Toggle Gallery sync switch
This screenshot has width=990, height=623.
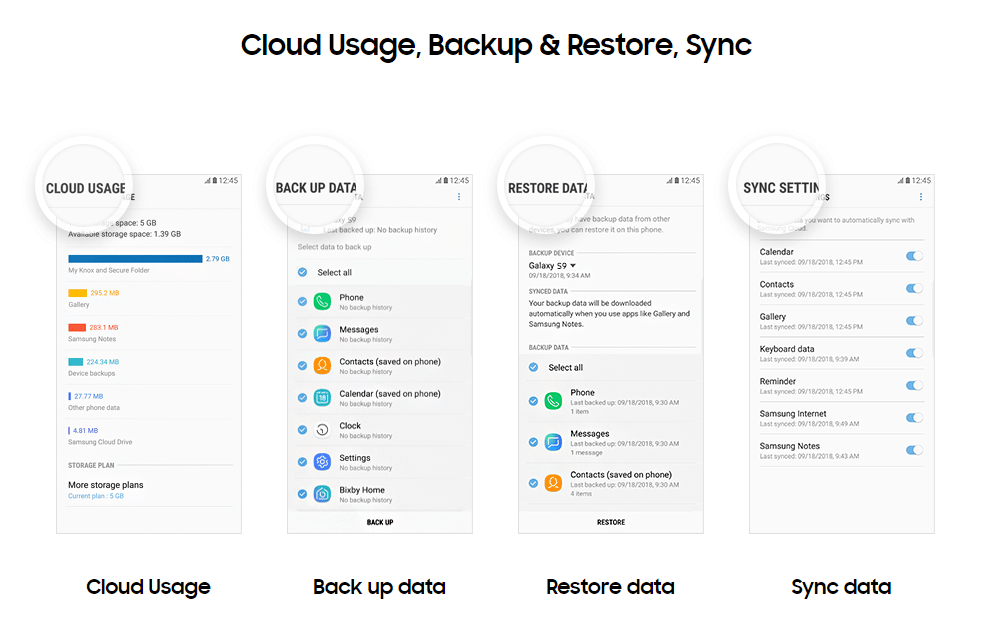(914, 321)
